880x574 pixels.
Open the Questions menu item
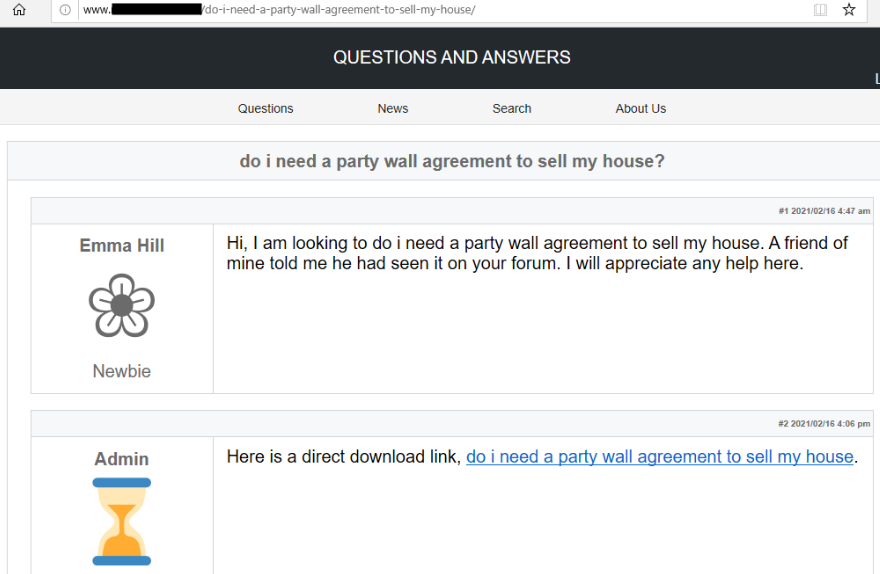point(265,108)
